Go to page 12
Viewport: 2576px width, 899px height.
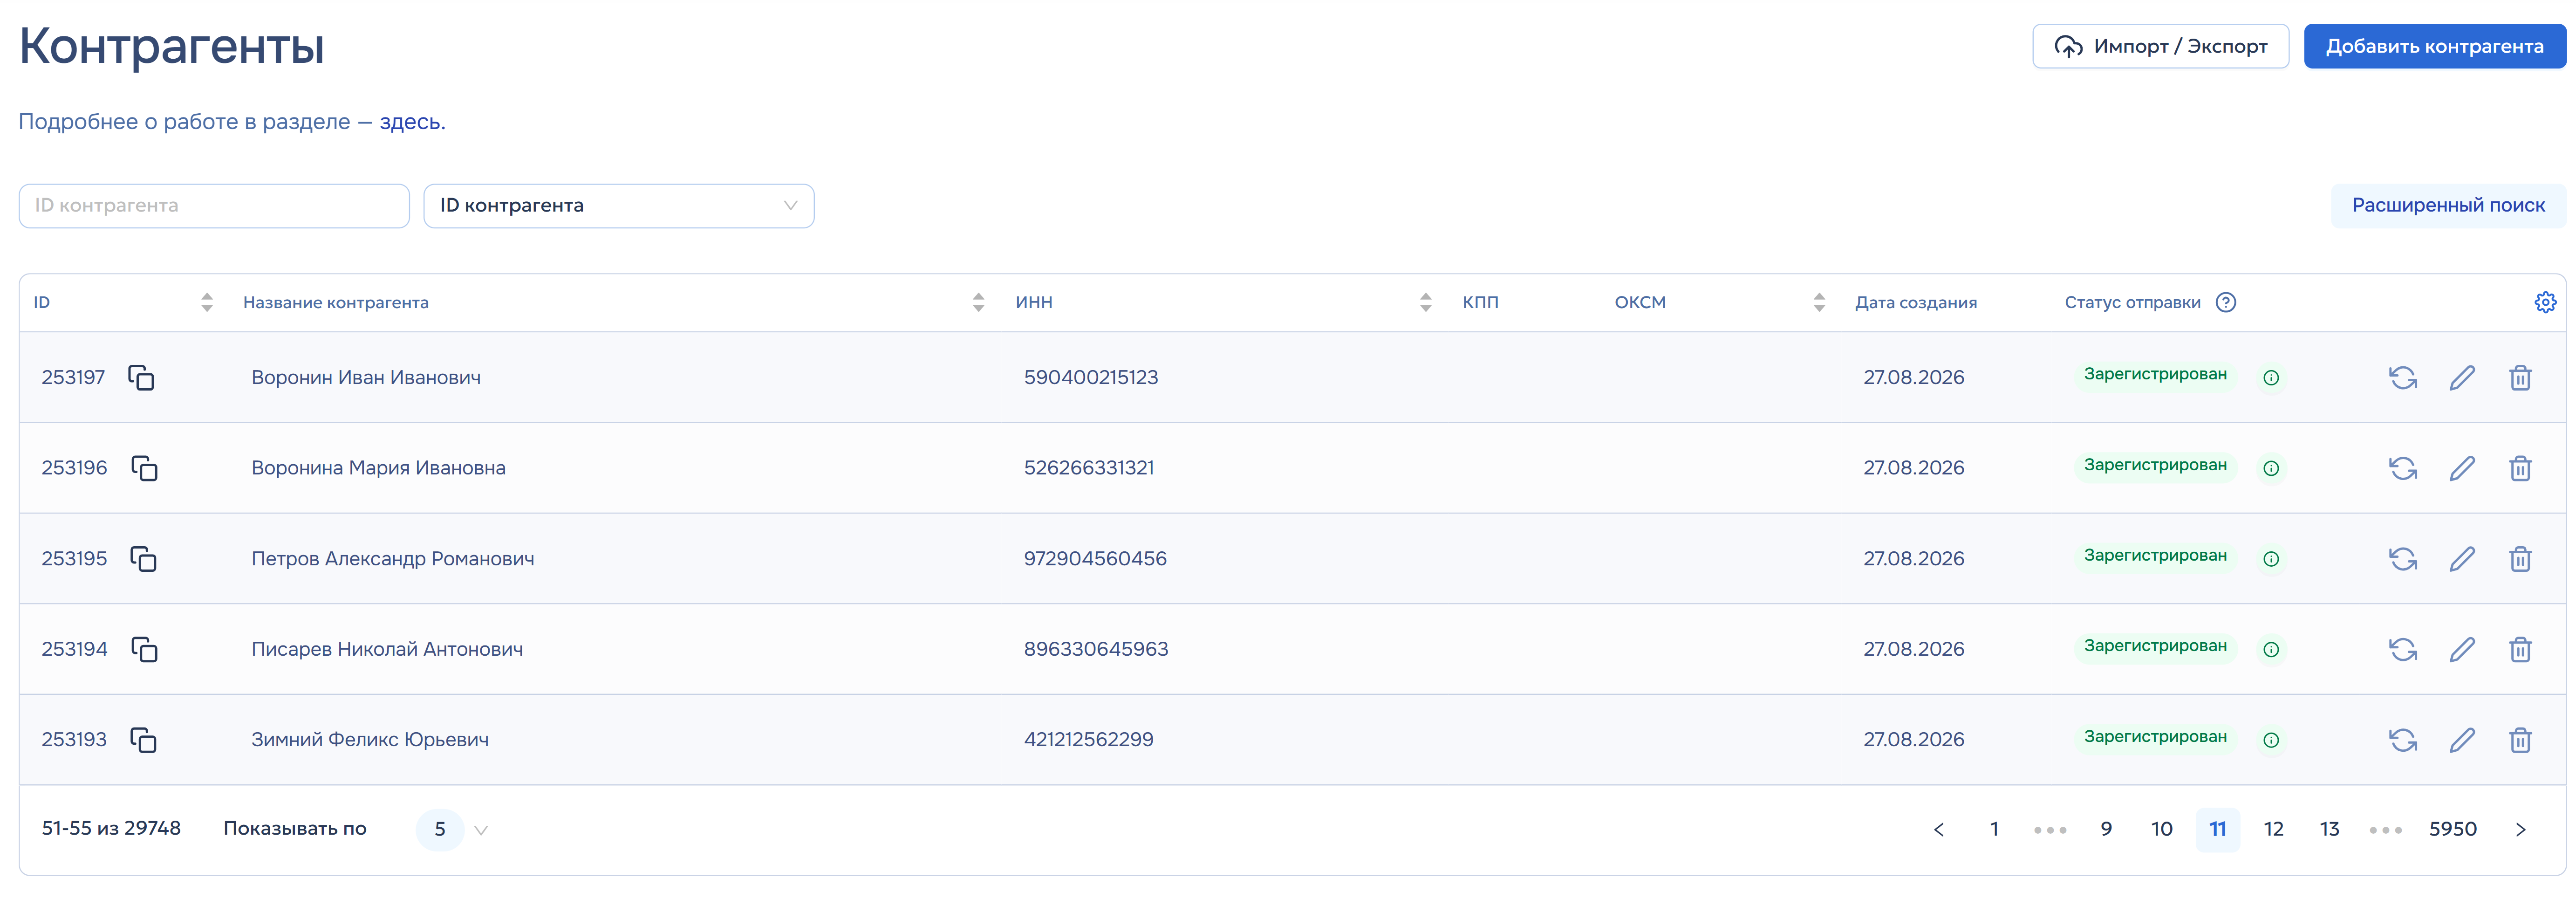2274,829
